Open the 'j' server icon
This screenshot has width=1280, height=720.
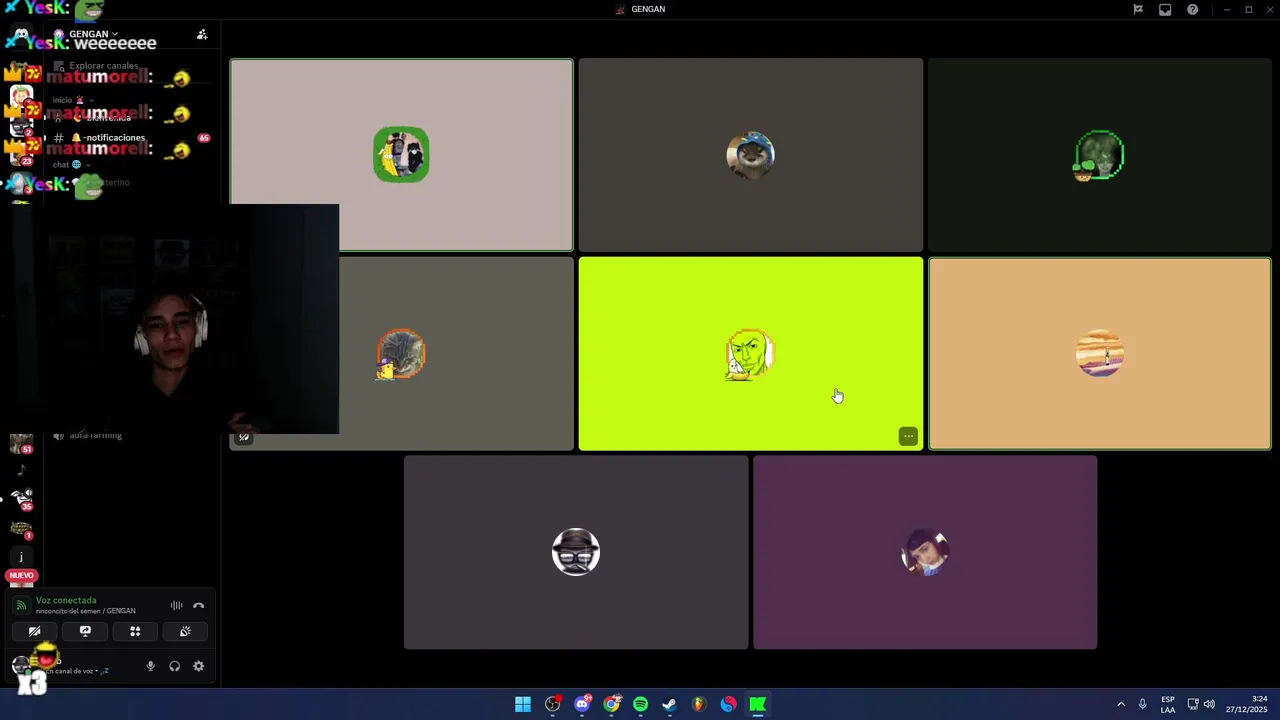pos(21,557)
